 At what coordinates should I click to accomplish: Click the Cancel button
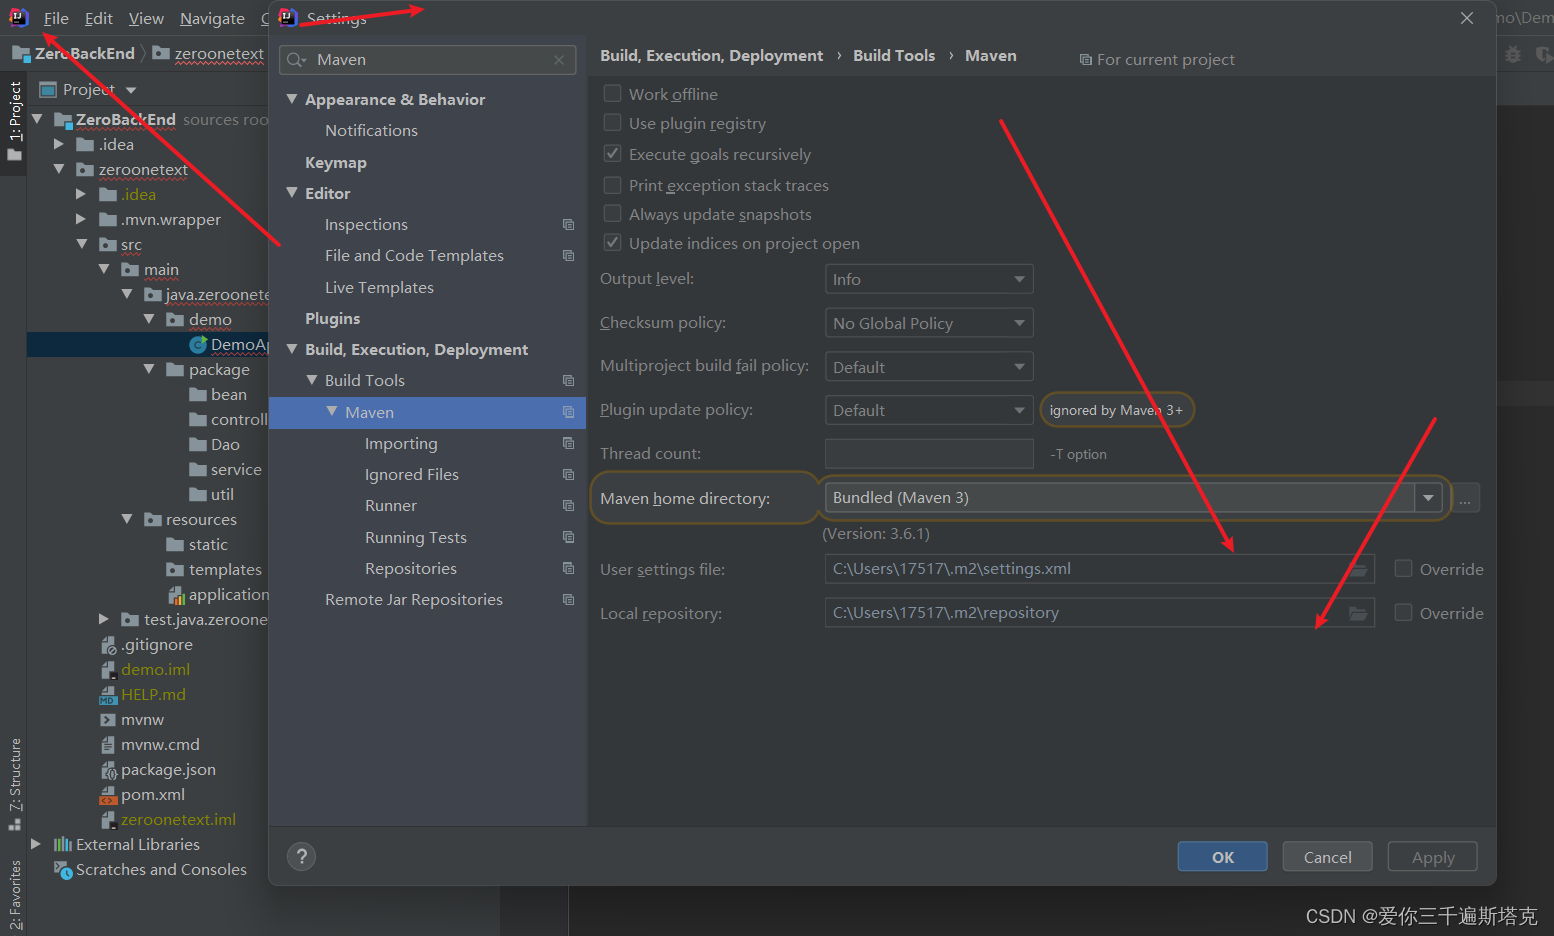pyautogui.click(x=1327, y=857)
